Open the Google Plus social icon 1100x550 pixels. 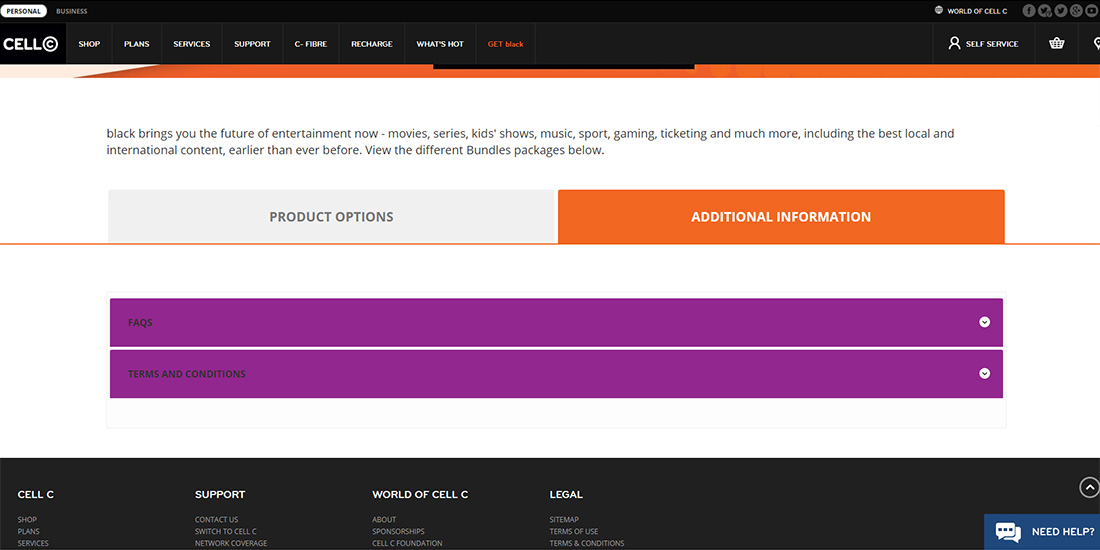(x=1076, y=11)
